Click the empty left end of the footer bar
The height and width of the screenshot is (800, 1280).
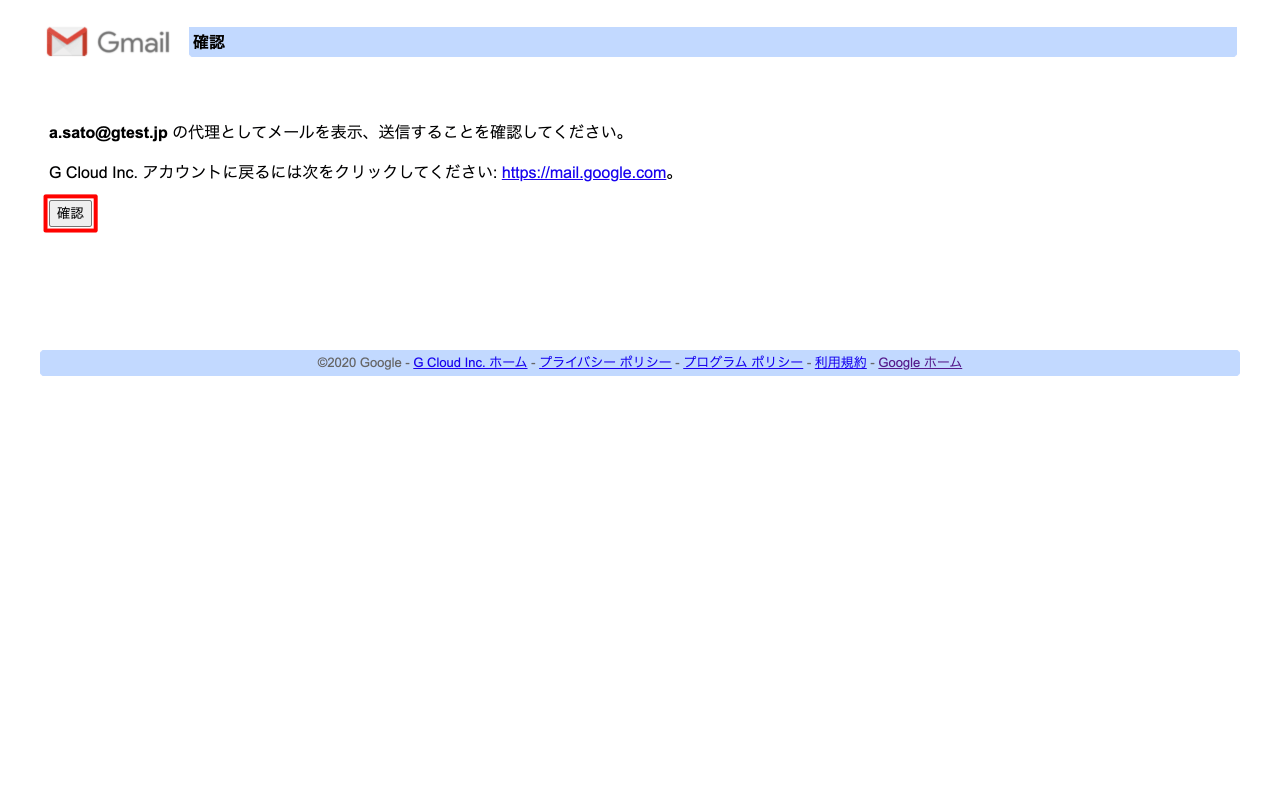tap(150, 363)
